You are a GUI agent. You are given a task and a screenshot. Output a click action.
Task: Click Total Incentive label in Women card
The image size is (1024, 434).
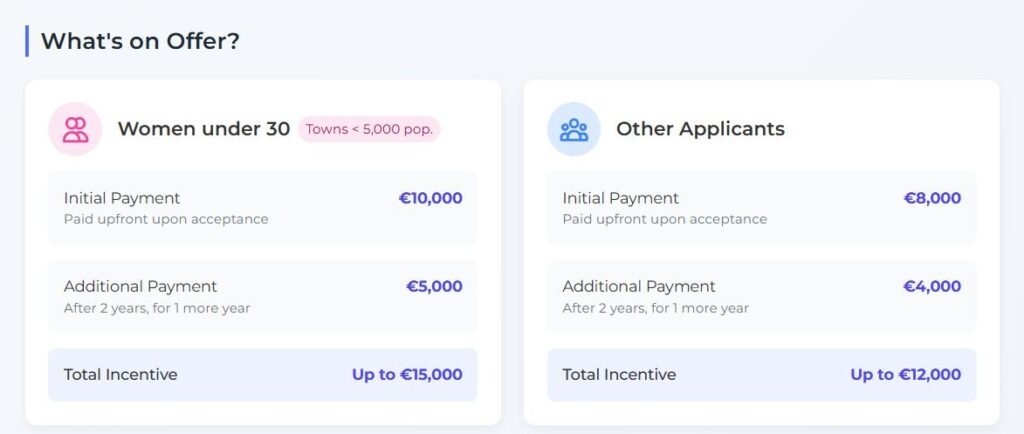click(x=120, y=375)
